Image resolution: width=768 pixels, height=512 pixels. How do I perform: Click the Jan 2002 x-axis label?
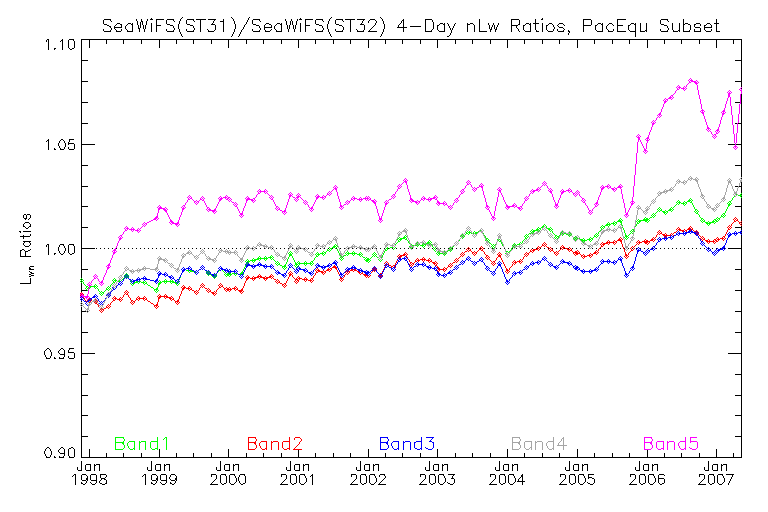[368, 473]
